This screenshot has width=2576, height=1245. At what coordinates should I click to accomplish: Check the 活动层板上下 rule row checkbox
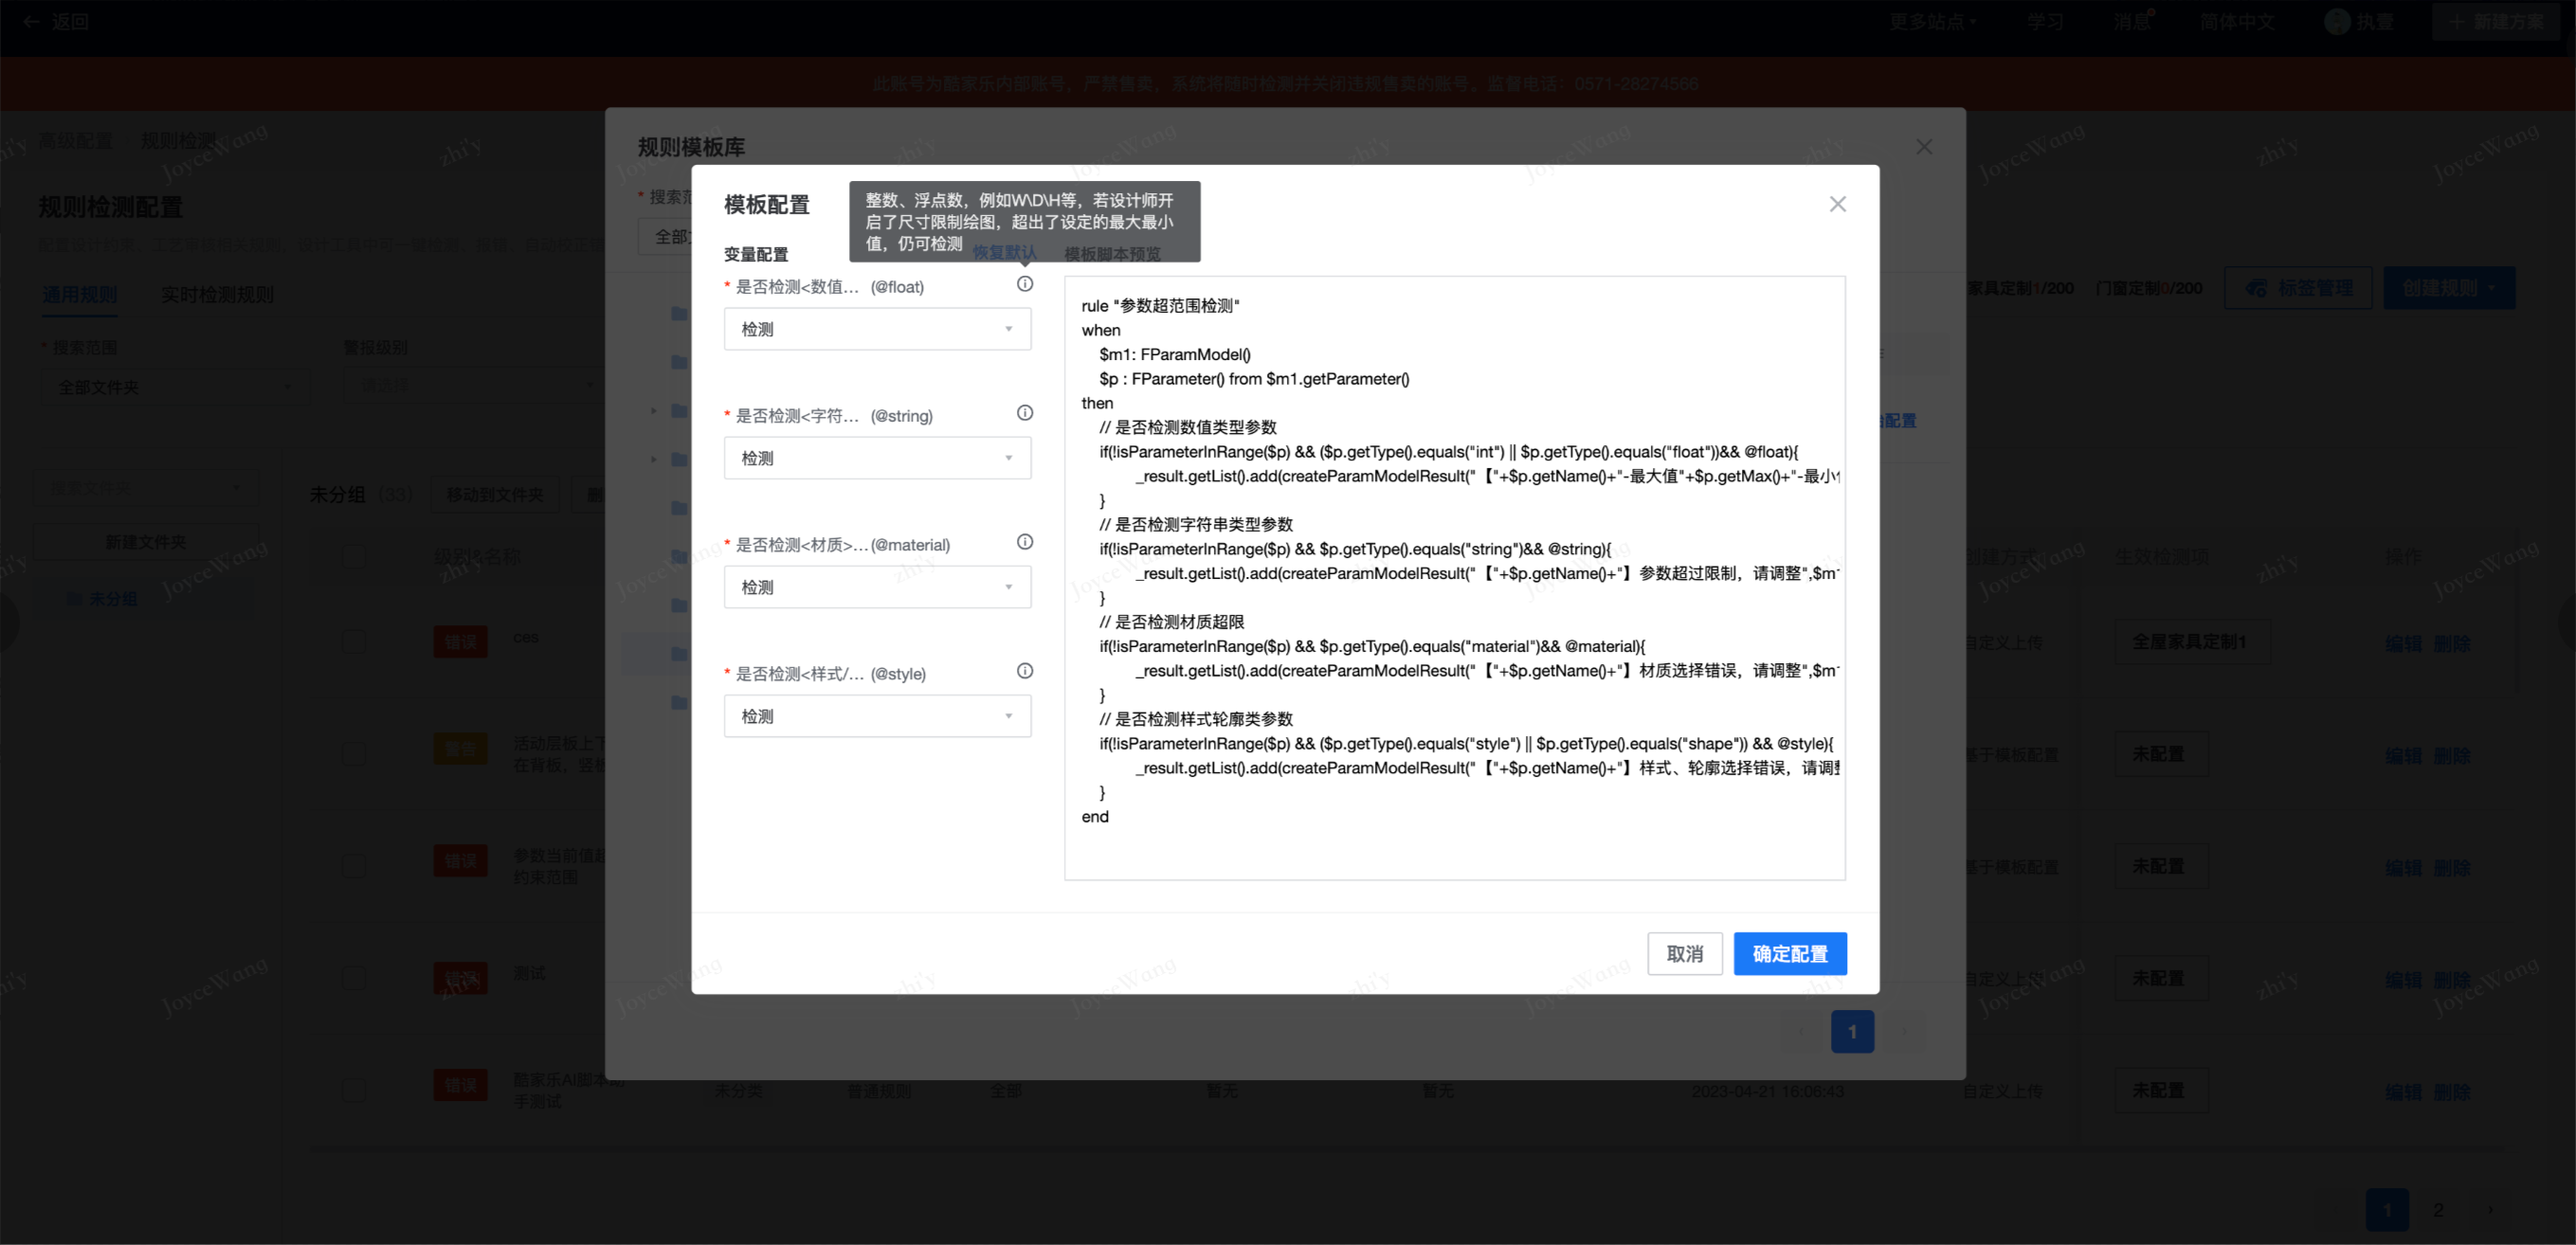point(353,753)
